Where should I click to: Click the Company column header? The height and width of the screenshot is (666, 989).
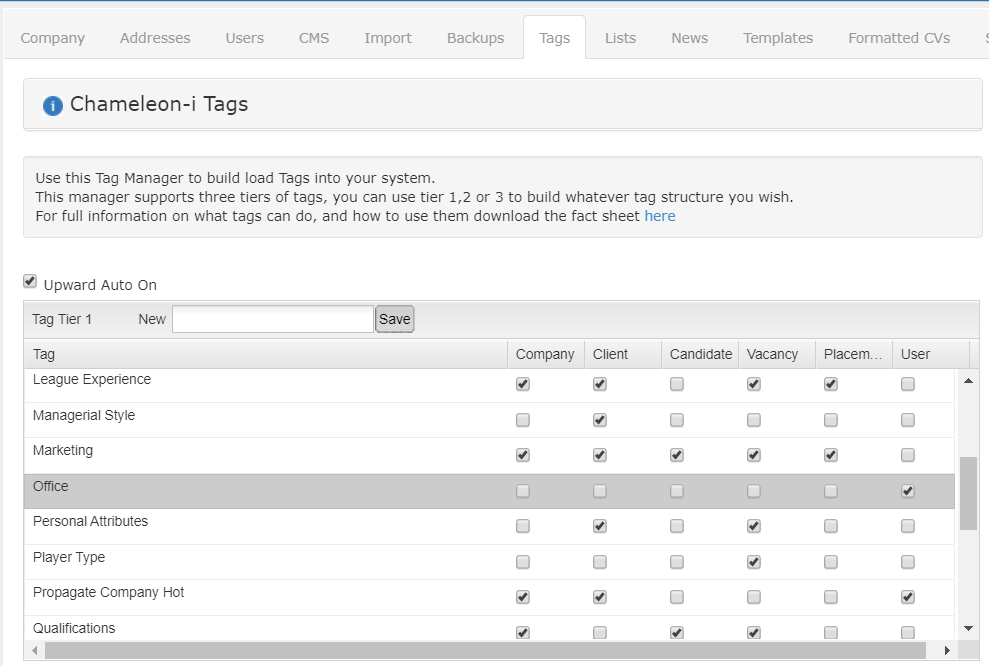pos(546,354)
